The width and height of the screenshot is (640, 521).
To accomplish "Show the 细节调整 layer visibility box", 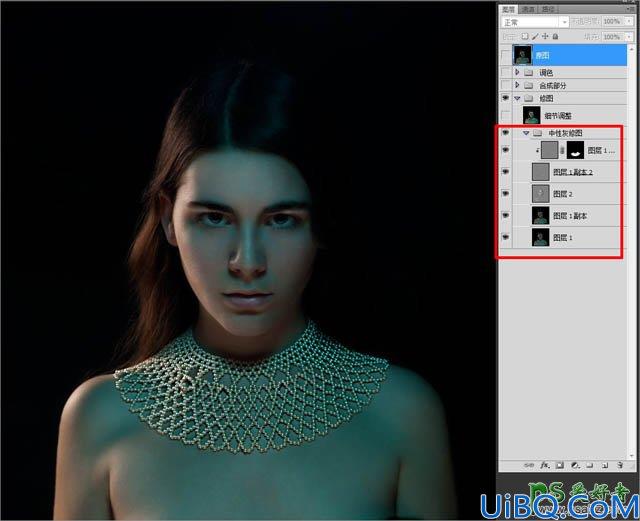I will pos(506,116).
